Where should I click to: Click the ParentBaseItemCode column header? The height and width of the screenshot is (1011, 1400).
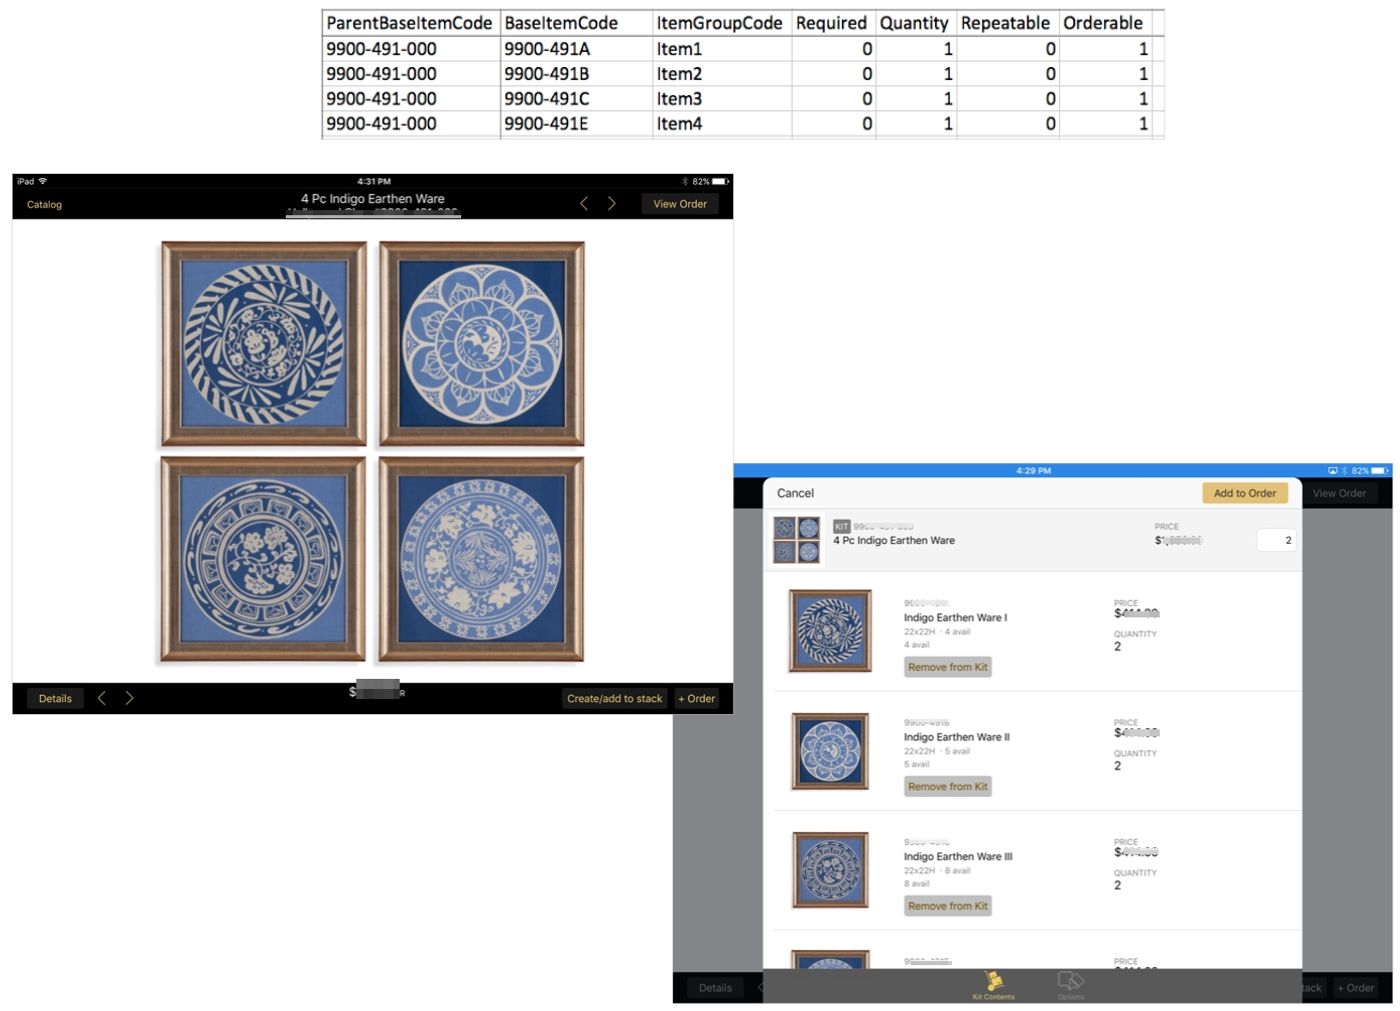[410, 23]
